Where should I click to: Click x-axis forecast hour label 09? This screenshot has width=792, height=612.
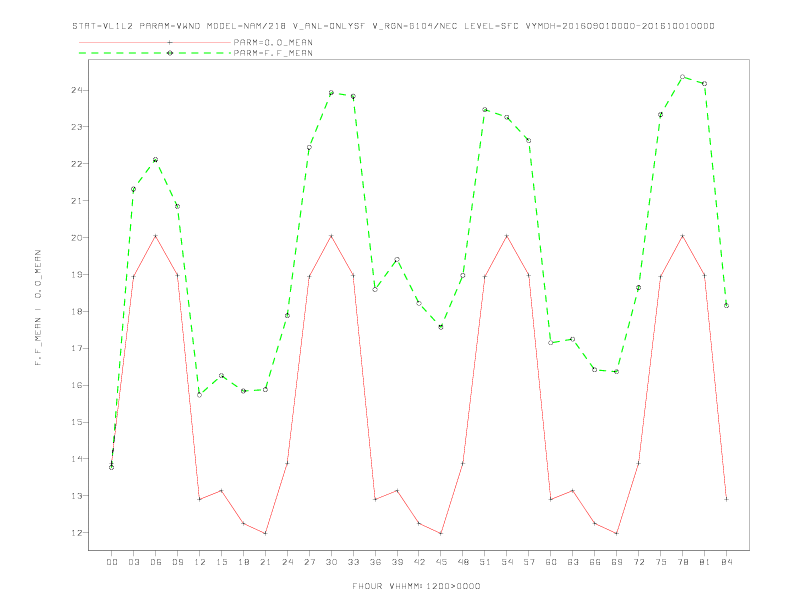pos(177,562)
